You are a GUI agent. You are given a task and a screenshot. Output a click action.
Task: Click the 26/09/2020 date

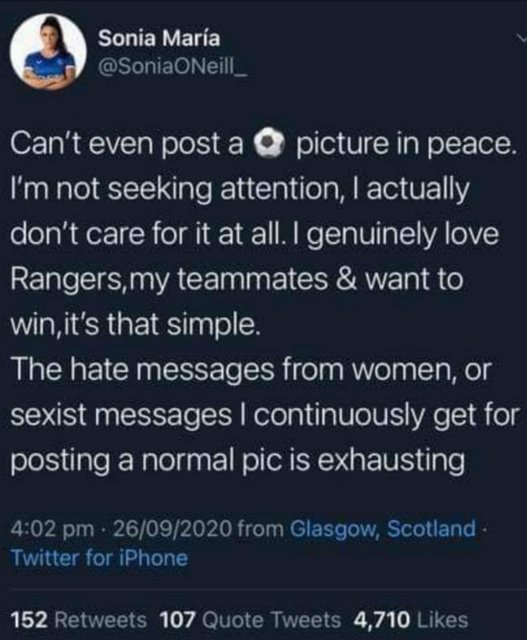171,529
